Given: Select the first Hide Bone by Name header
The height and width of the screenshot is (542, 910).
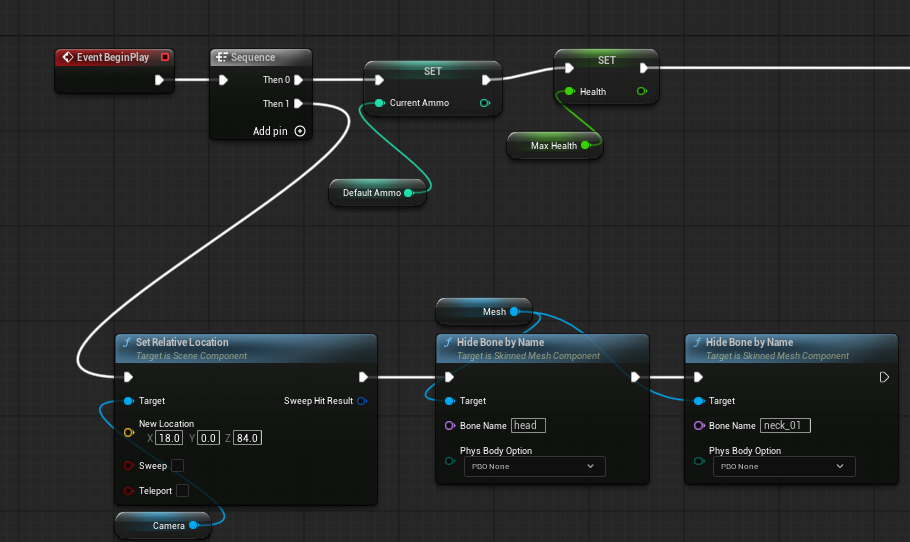Looking at the screenshot, I should coord(542,348).
